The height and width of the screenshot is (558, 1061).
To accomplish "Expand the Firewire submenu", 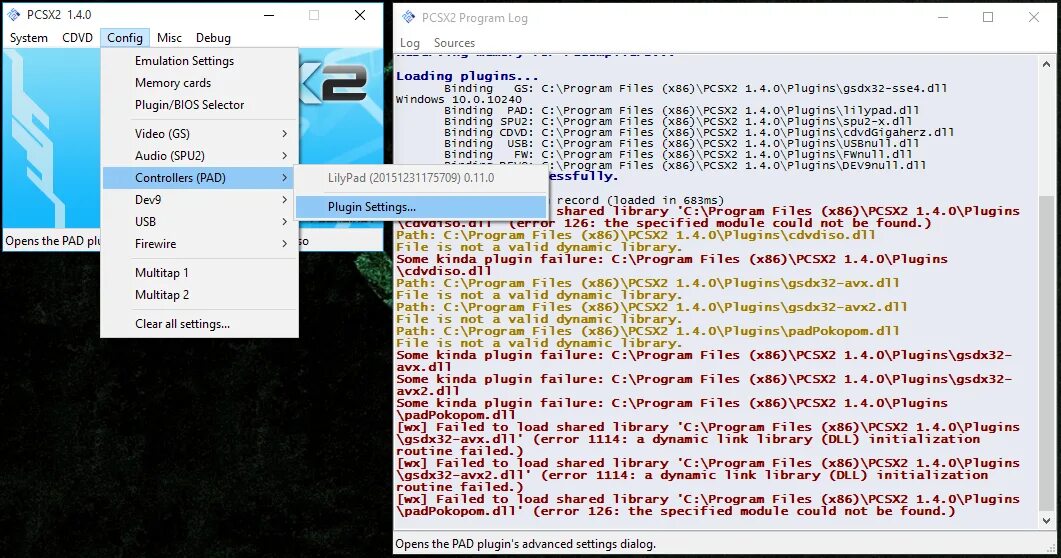I will tap(200, 243).
